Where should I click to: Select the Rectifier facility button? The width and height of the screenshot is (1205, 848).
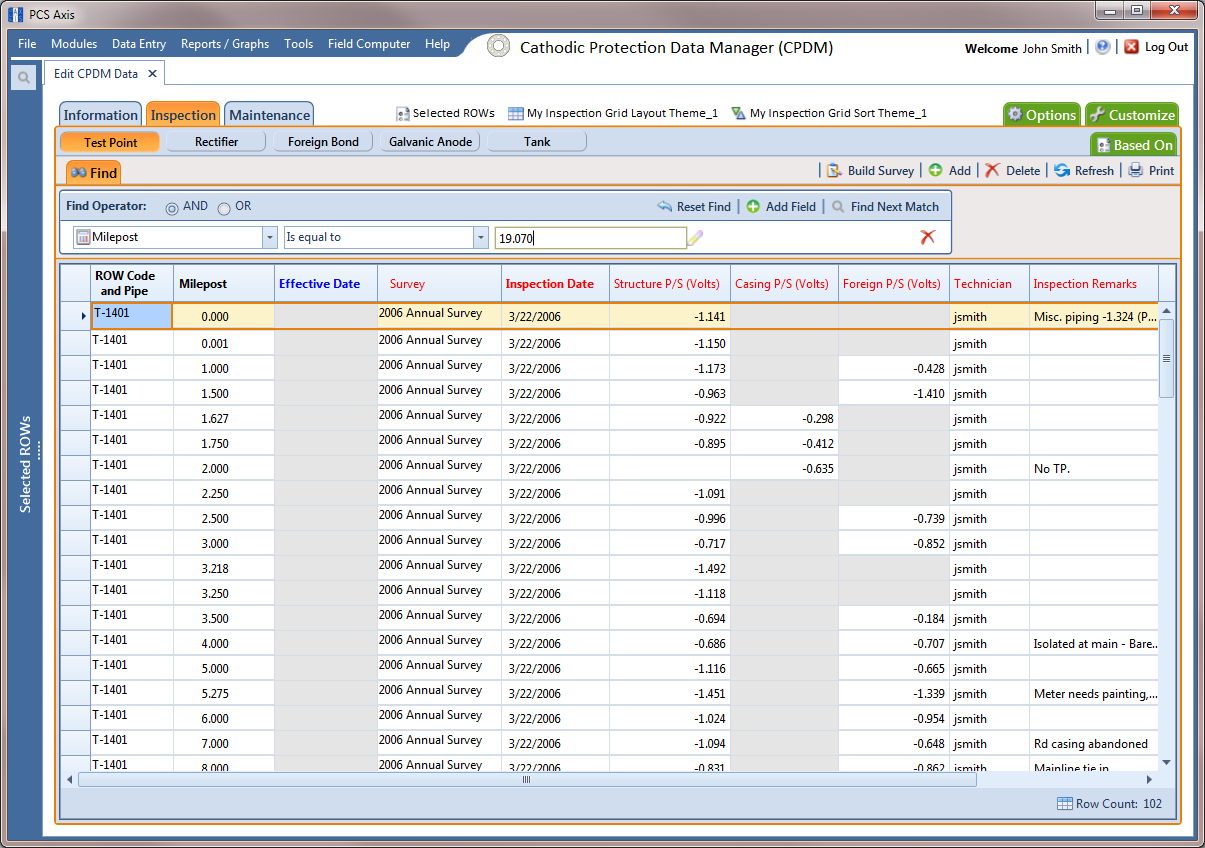216,142
